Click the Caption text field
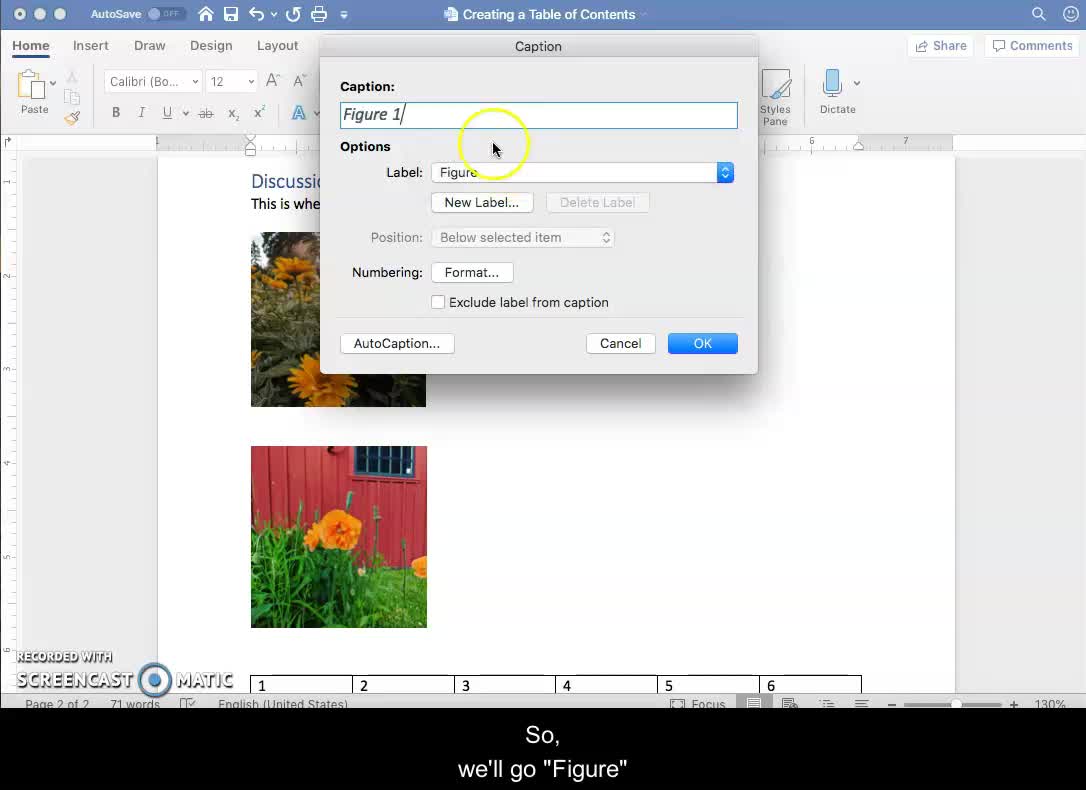Viewport: 1086px width, 790px height. tap(538, 115)
